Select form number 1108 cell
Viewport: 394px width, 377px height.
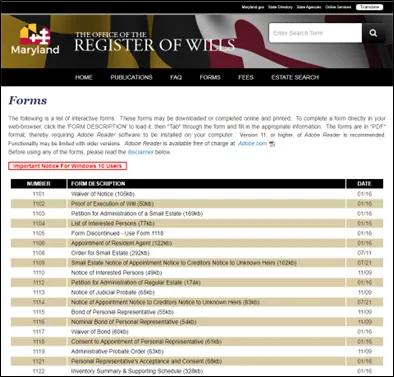(x=38, y=253)
